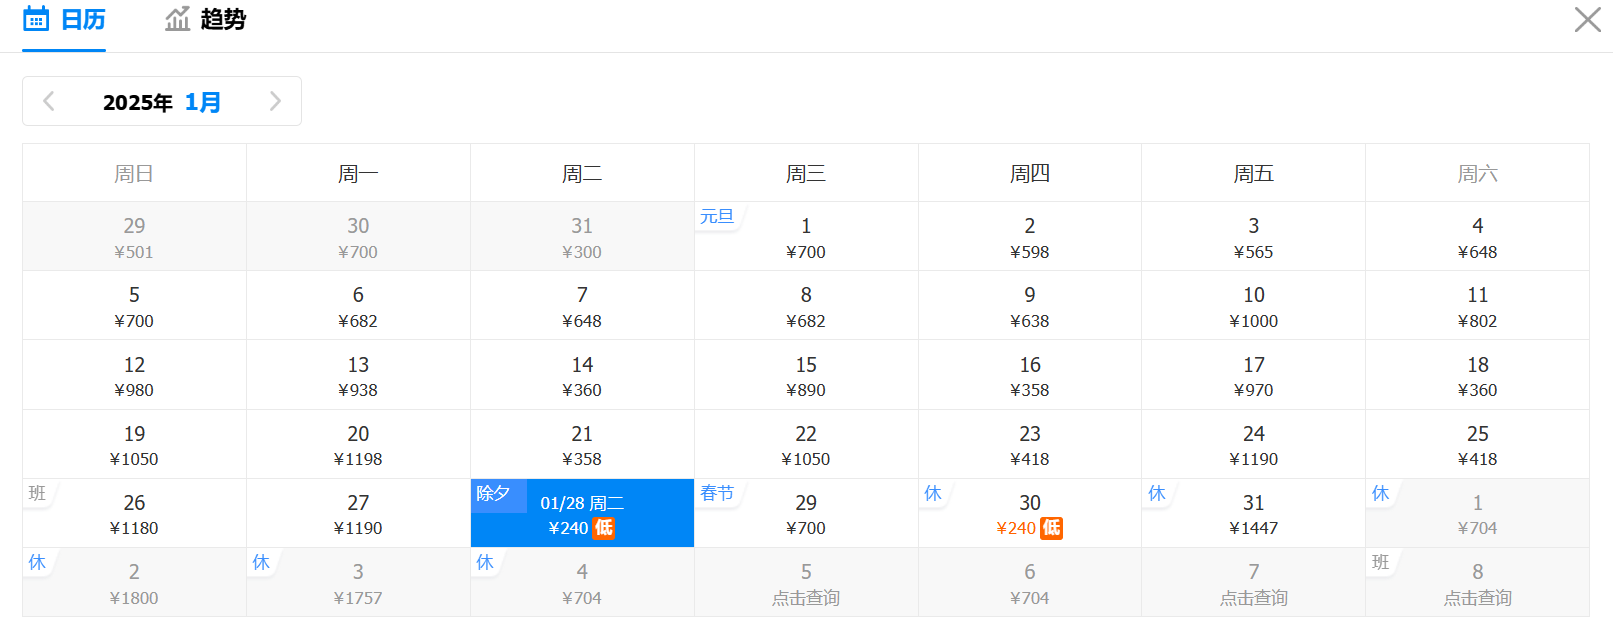Click the 春节 holiday tag

pyautogui.click(x=717, y=493)
